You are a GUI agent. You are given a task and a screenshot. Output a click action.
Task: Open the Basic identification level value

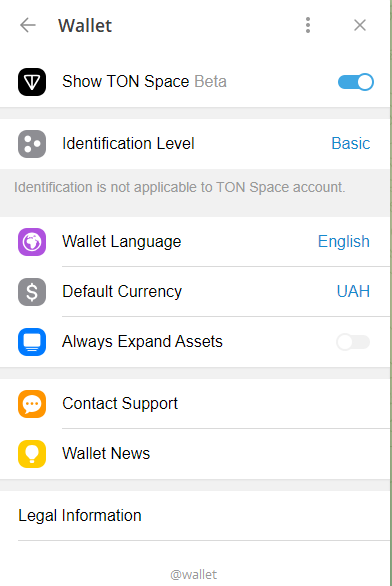point(351,144)
